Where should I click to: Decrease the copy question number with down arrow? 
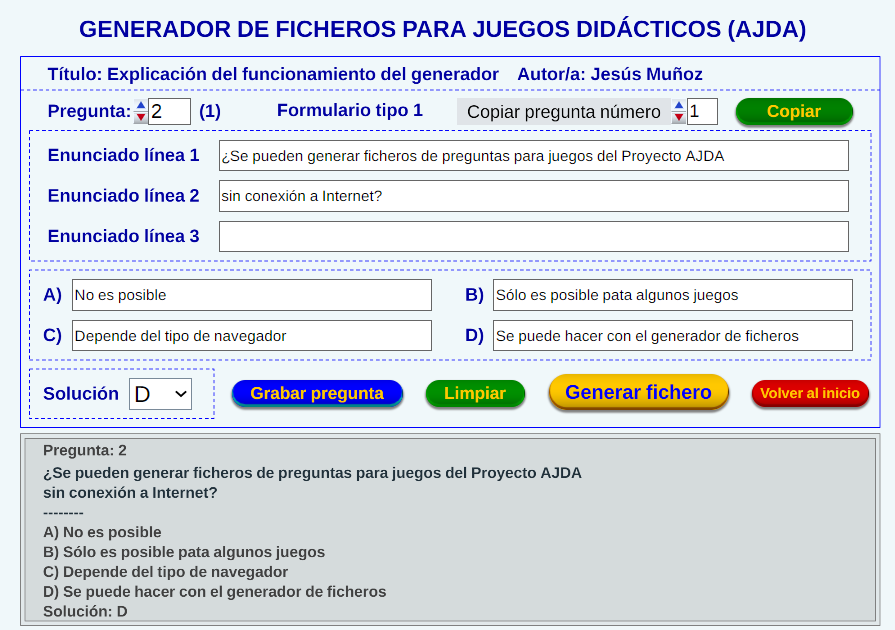tap(679, 117)
